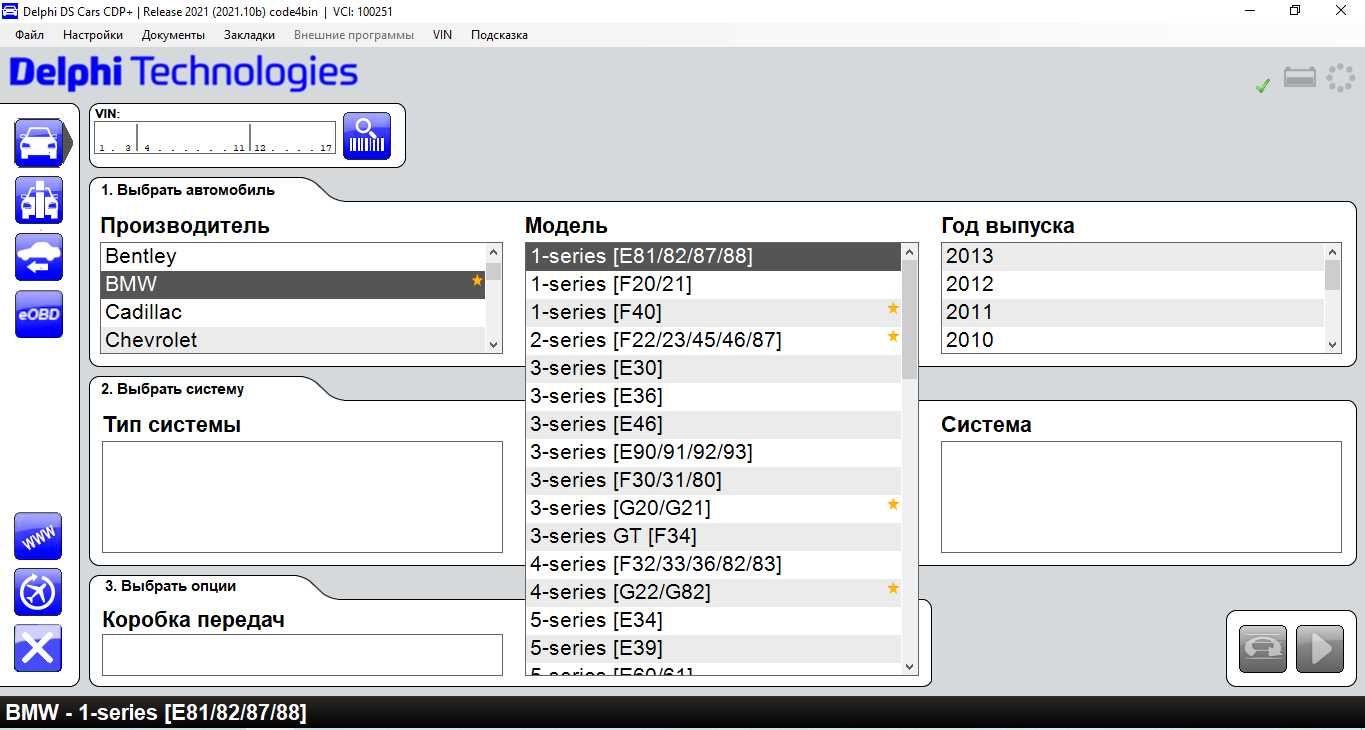
Task: Select model 4-series [G22/G82]
Action: point(713,592)
